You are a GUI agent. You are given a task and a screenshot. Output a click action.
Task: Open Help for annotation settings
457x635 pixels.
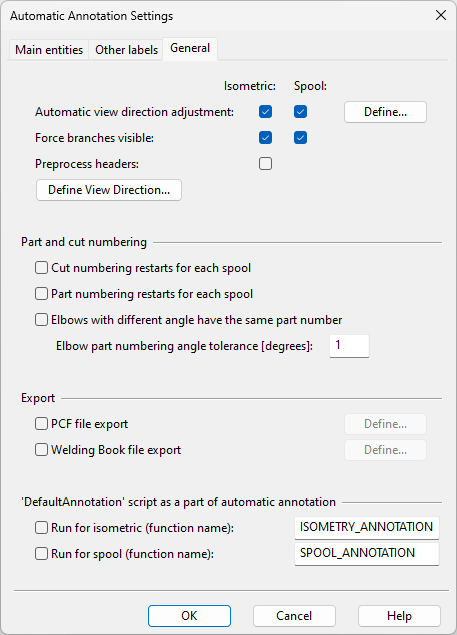click(x=399, y=616)
